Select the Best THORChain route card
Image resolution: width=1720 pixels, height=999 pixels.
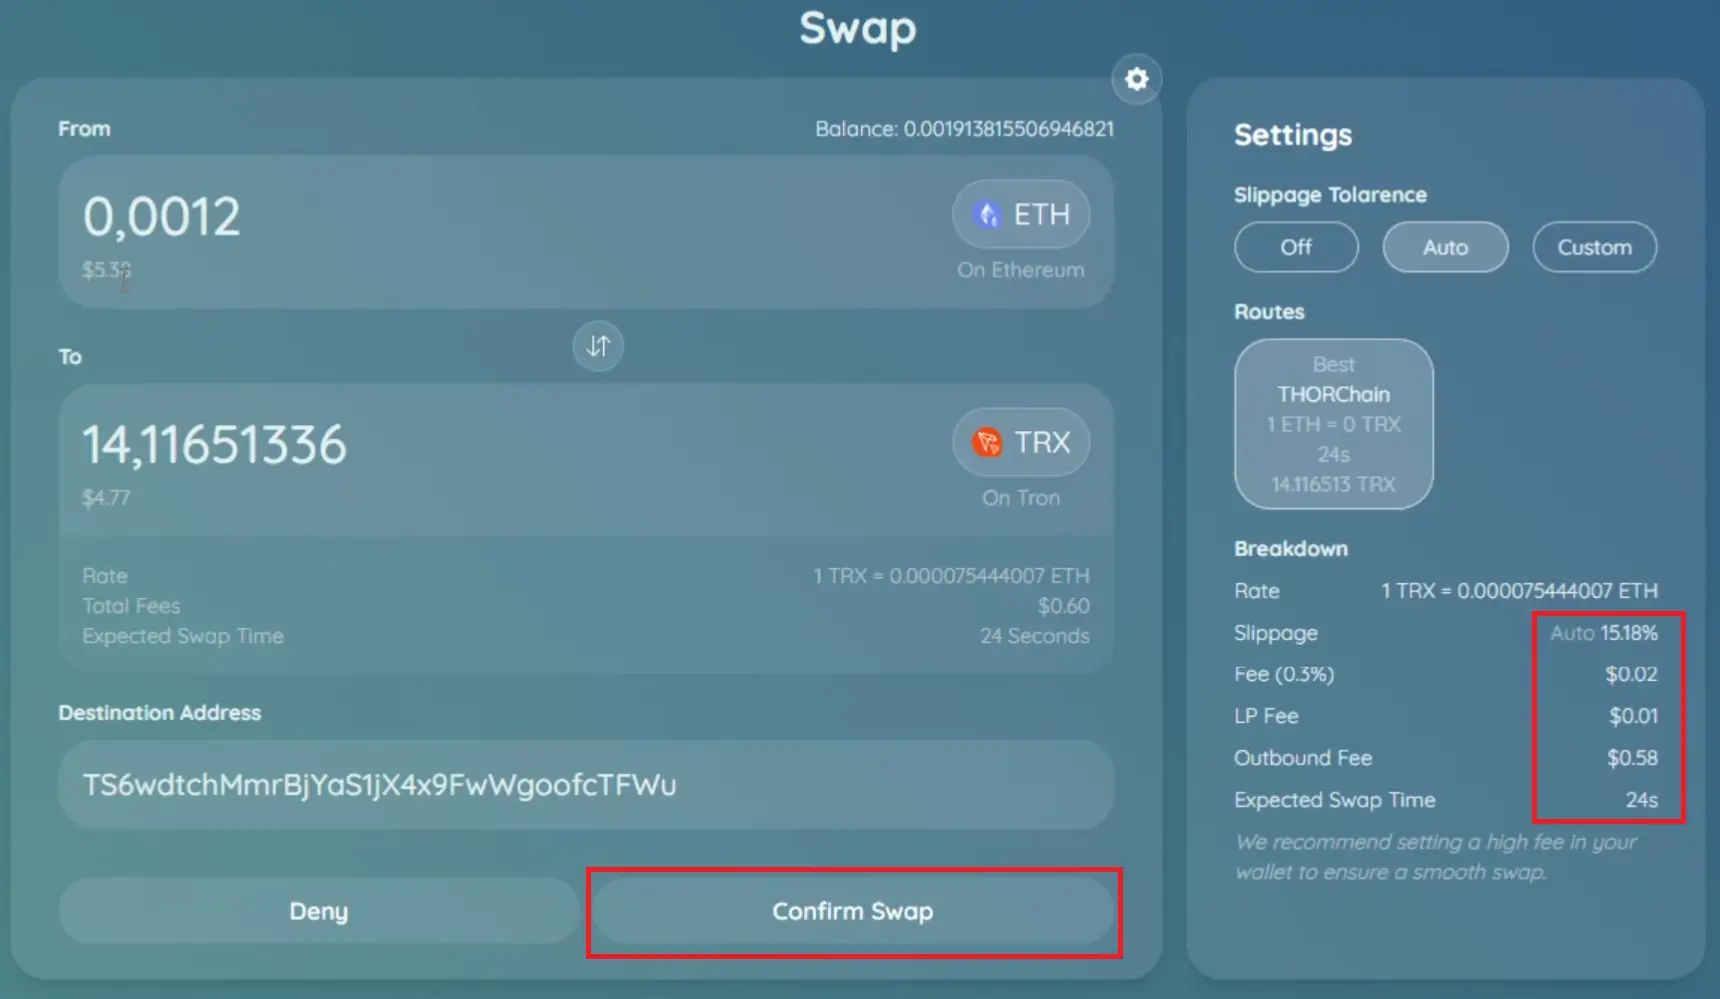[1333, 424]
